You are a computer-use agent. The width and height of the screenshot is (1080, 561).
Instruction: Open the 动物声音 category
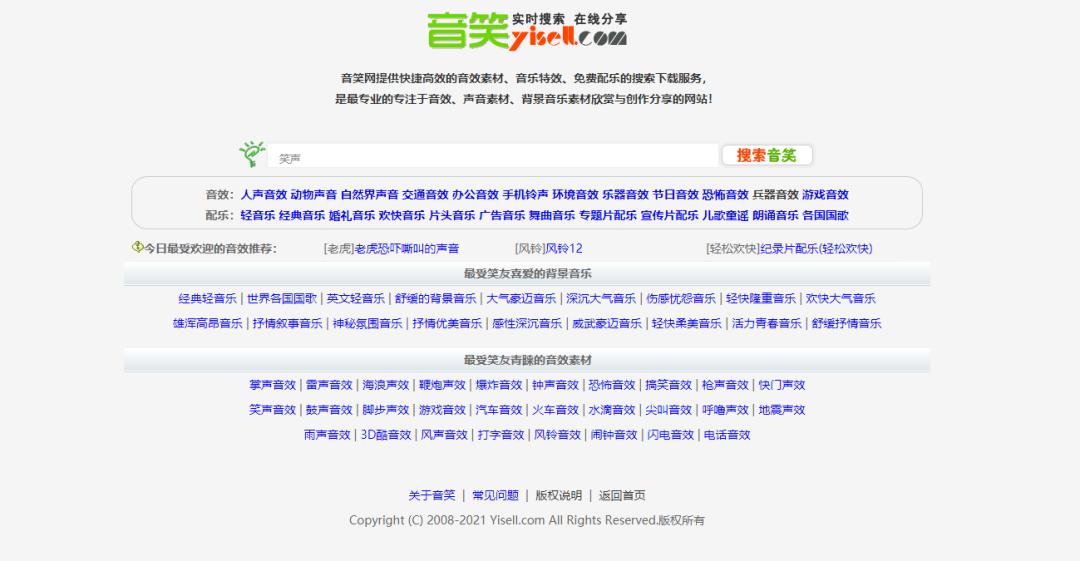(313, 194)
